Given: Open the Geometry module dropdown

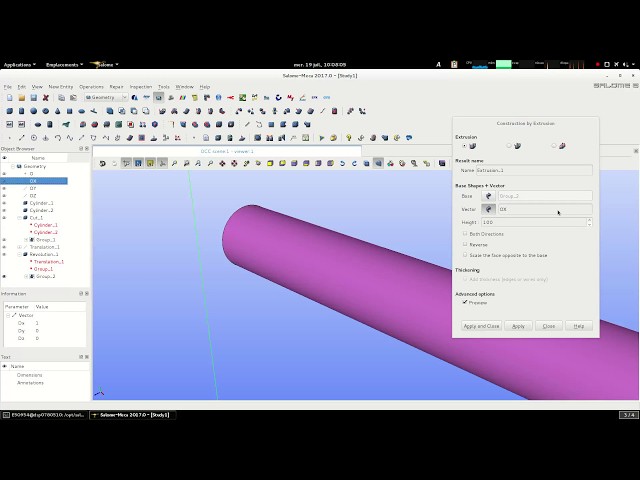Looking at the screenshot, I should 106,98.
